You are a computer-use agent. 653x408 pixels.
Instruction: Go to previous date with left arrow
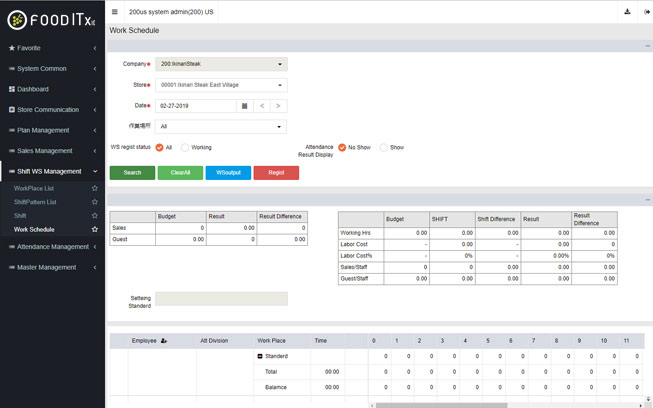tap(262, 105)
